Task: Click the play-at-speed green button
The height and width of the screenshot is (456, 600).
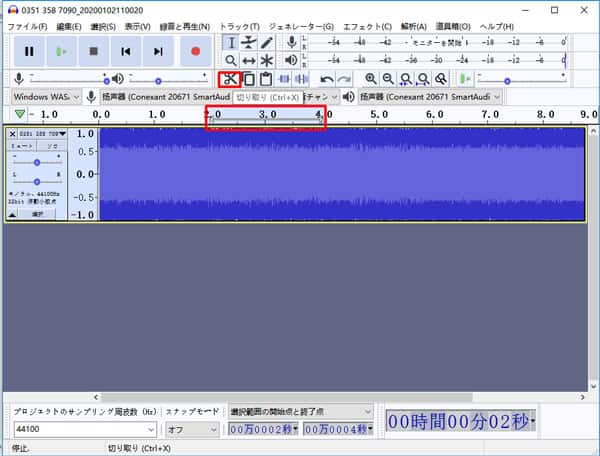Action: (x=465, y=80)
